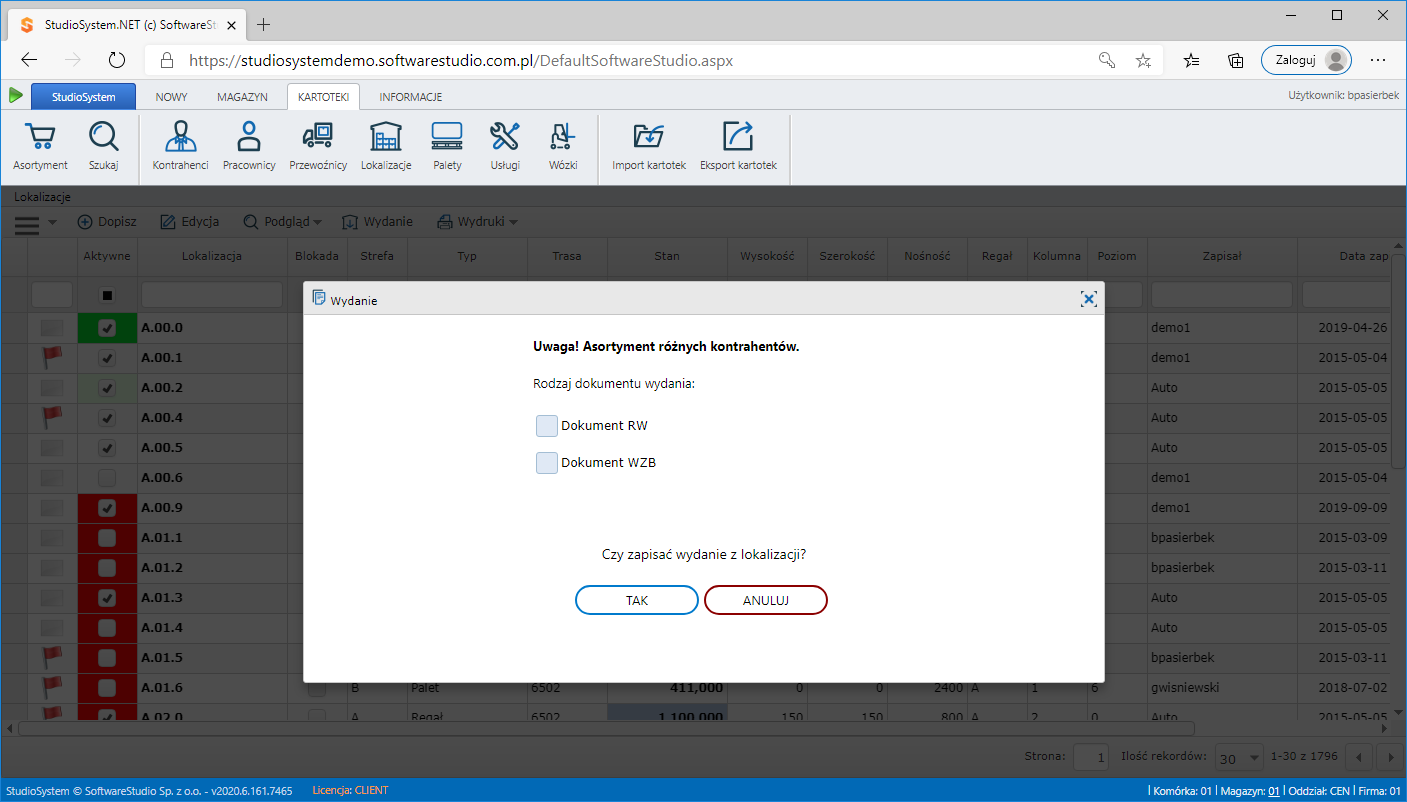The height and width of the screenshot is (802, 1407).
Task: Click the Dopisz toolbar button
Action: (107, 222)
